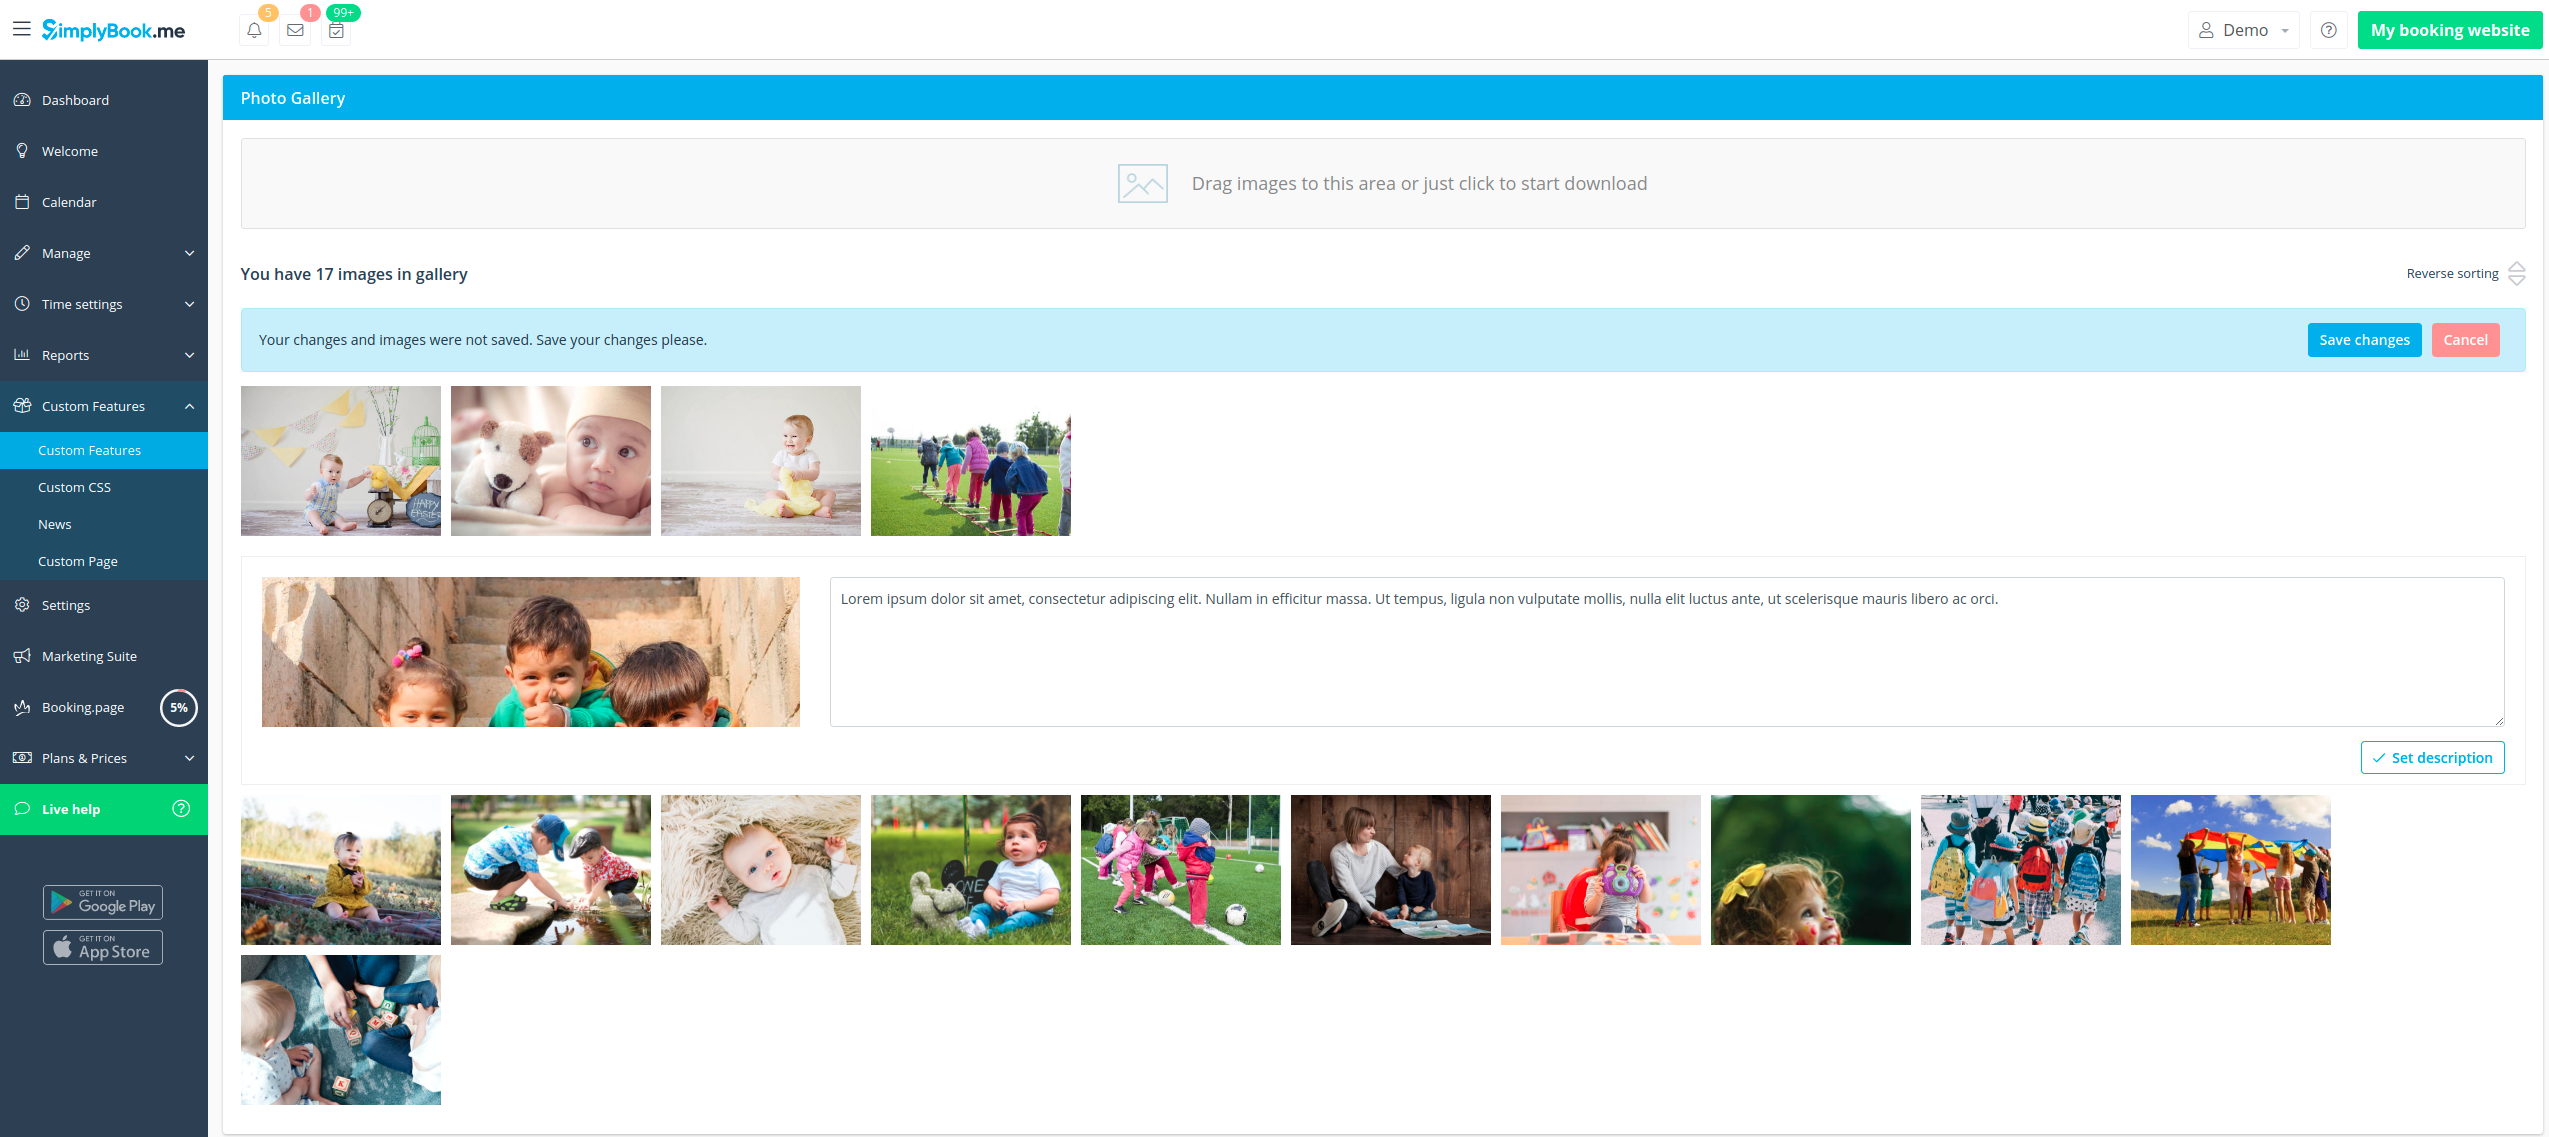This screenshot has height=1137, width=2549.
Task: Click the help question mark icon in header
Action: pyautogui.click(x=2328, y=30)
